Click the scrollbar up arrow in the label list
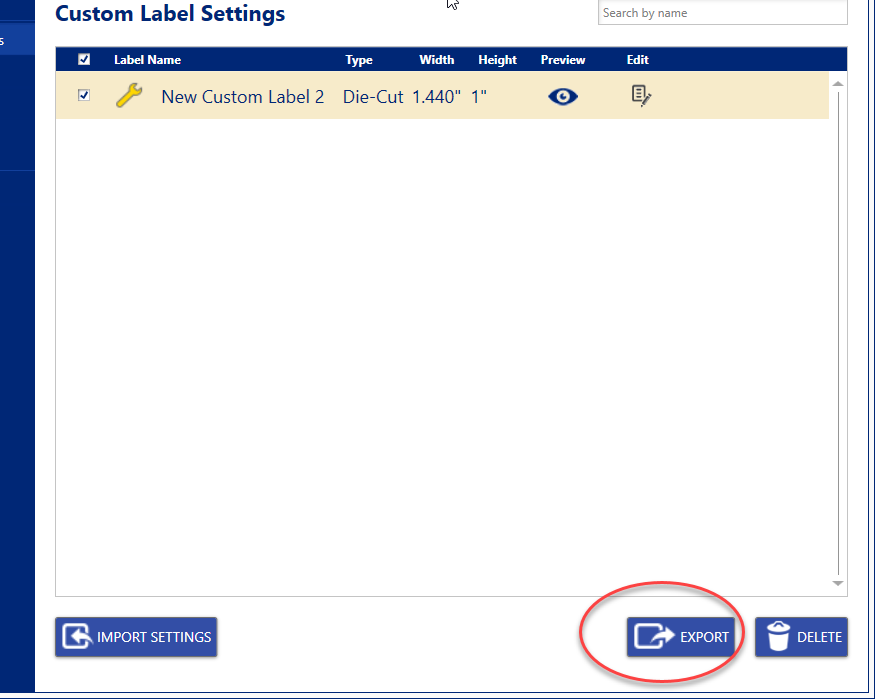 click(x=838, y=84)
